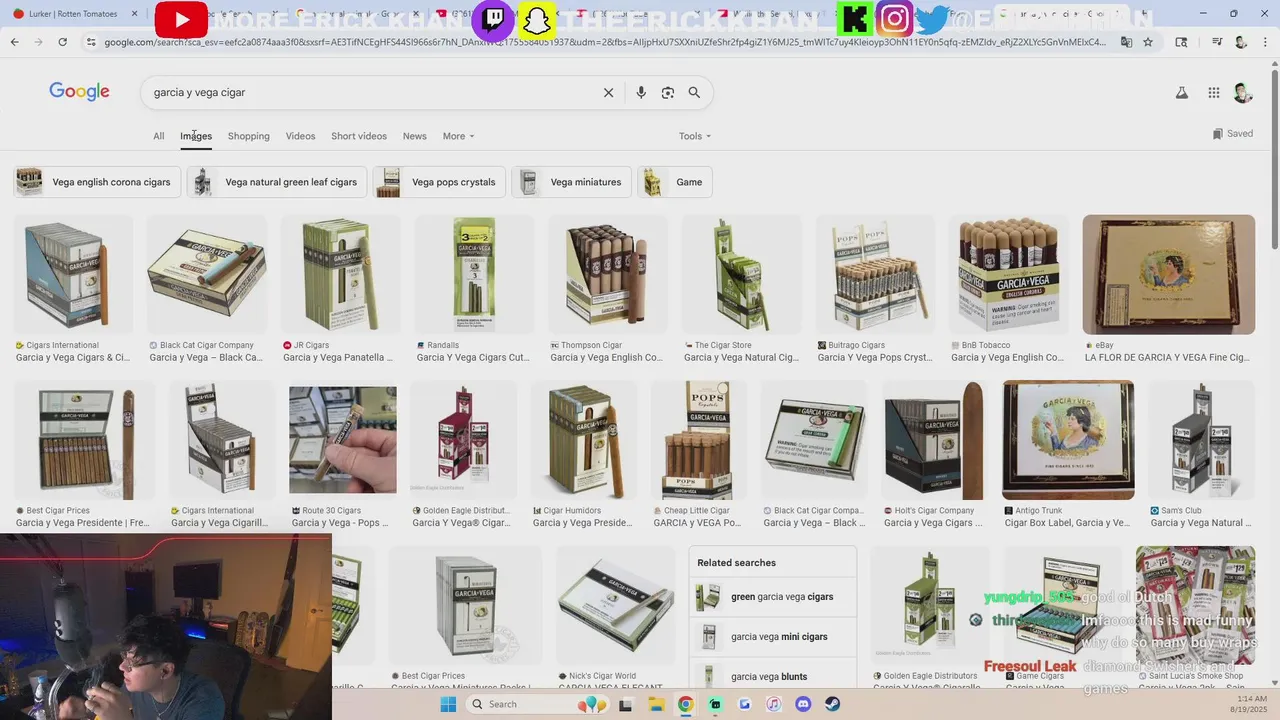Open the Thompson Cigar English Corona image
This screenshot has width=1280, height=720.
click(608, 275)
